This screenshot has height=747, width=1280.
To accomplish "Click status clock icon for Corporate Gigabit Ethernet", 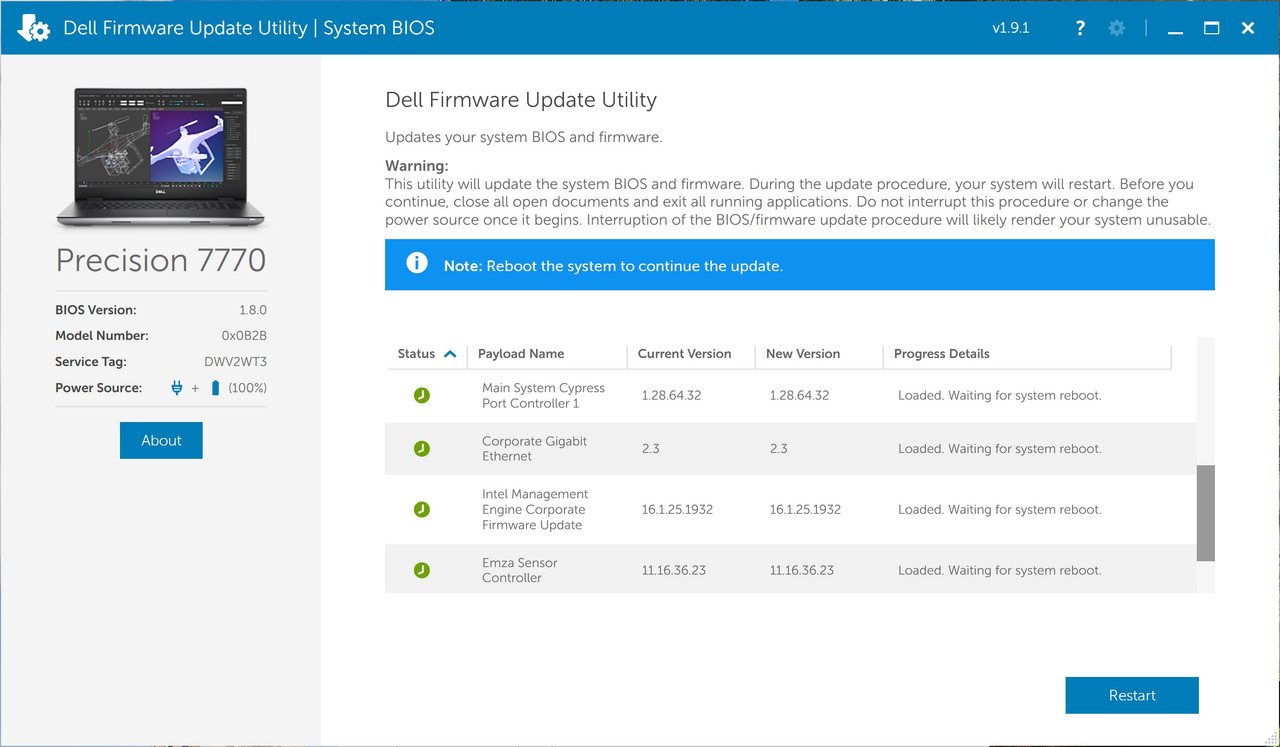I will click(x=422, y=449).
